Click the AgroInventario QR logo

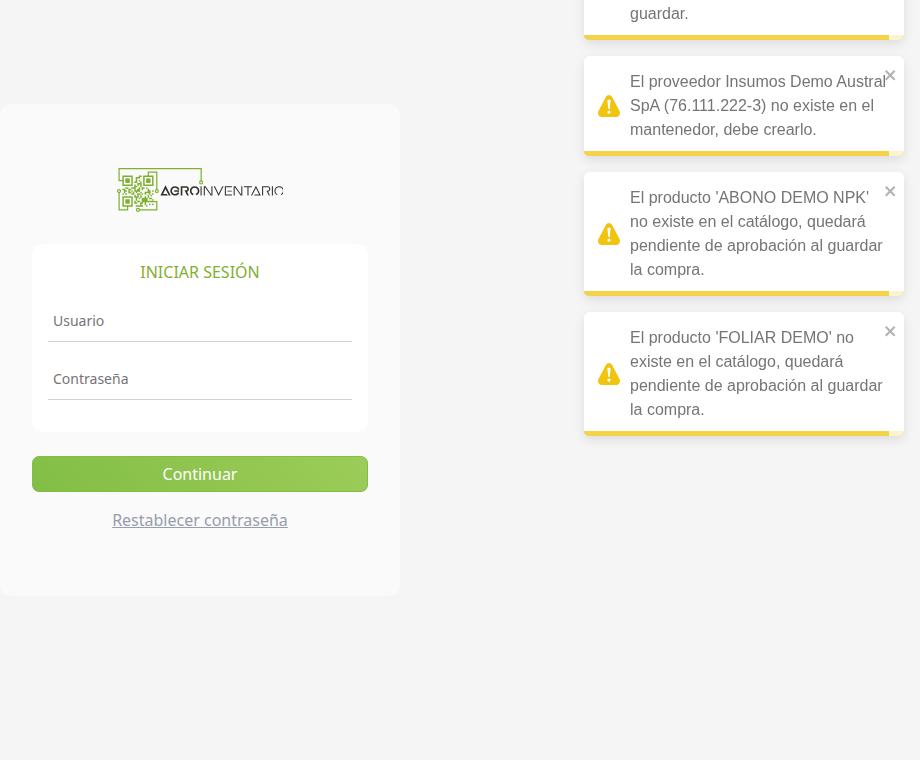pyautogui.click(x=200, y=190)
